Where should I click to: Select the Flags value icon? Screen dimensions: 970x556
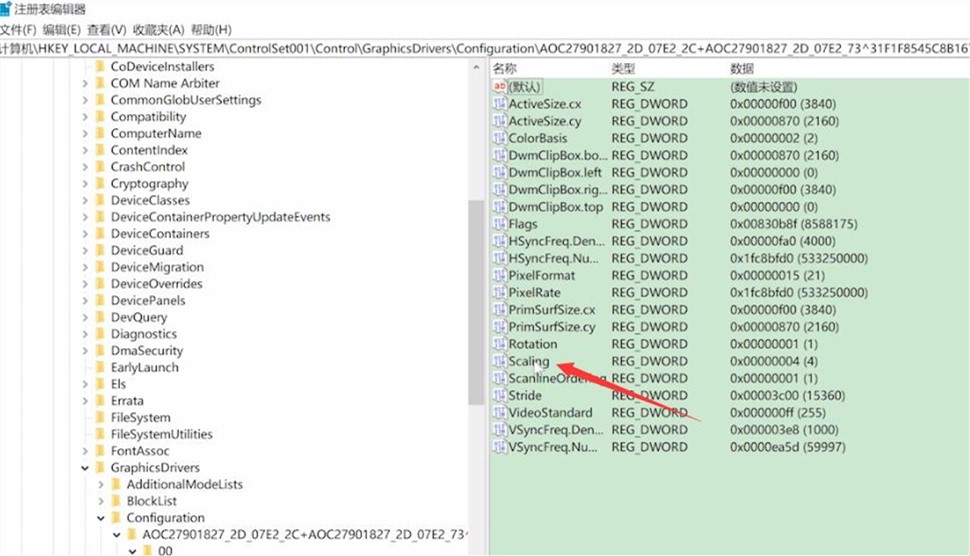point(499,224)
